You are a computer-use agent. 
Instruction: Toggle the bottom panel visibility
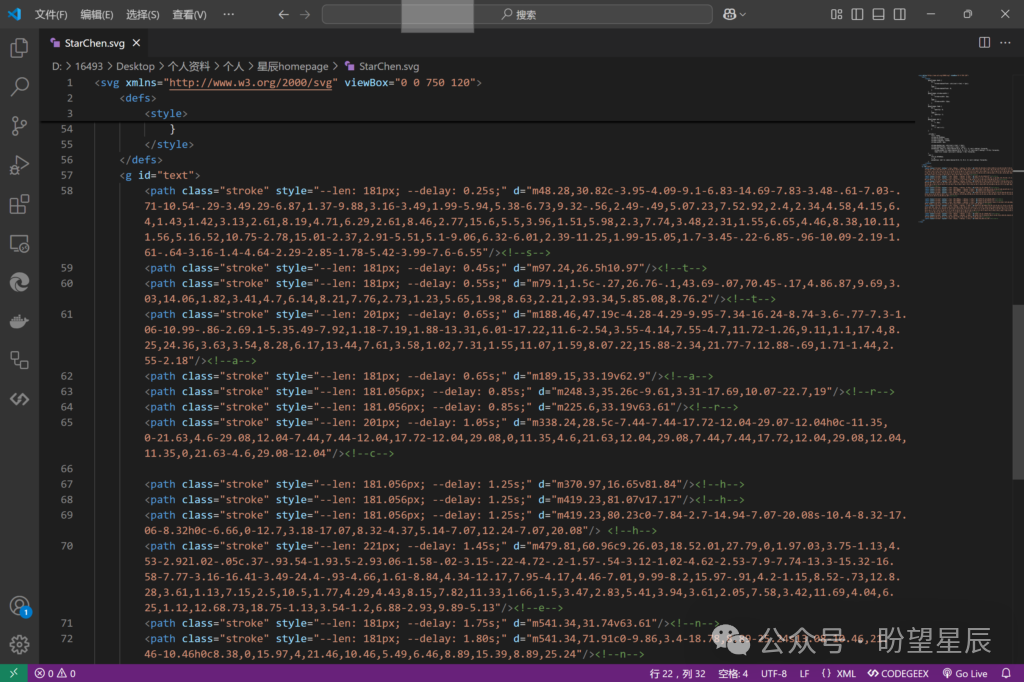point(878,14)
